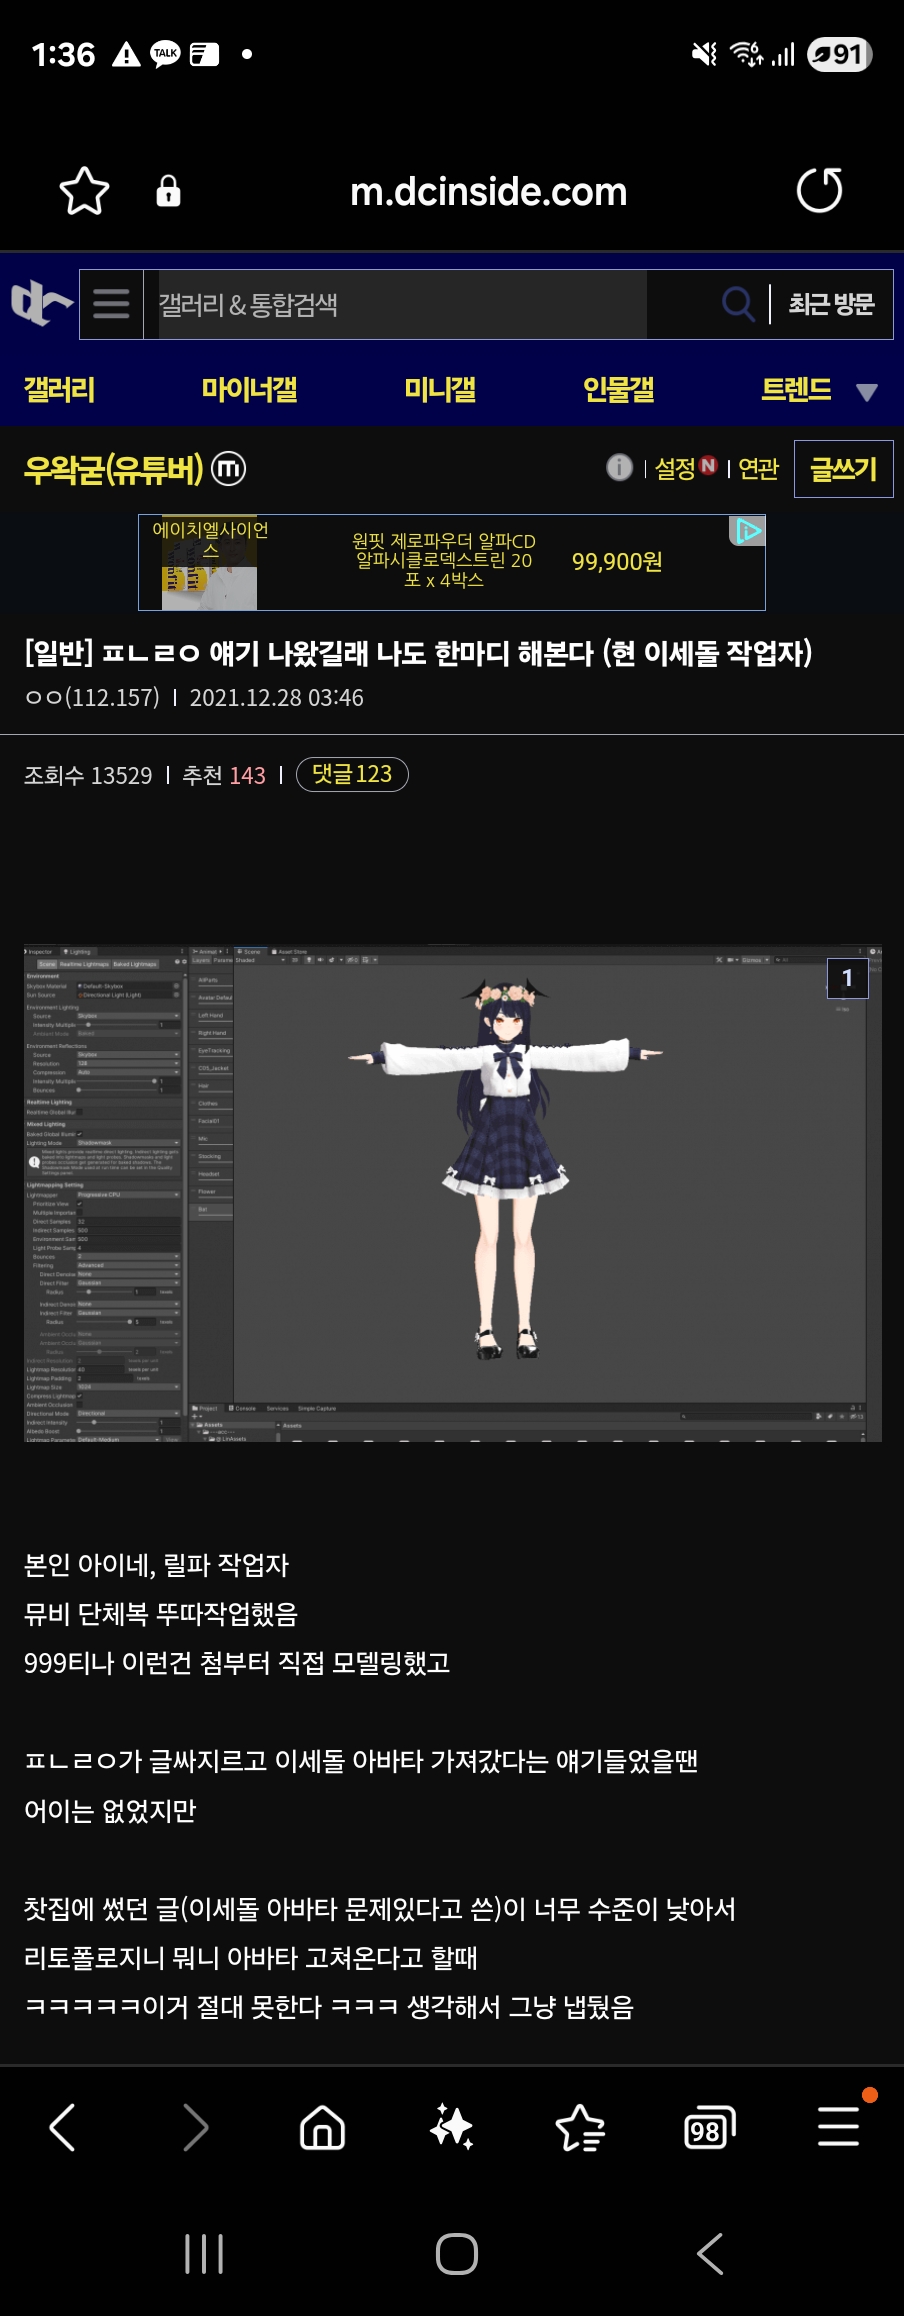Bookmark this page with the star icon
This screenshot has width=904, height=2316.
click(84, 191)
